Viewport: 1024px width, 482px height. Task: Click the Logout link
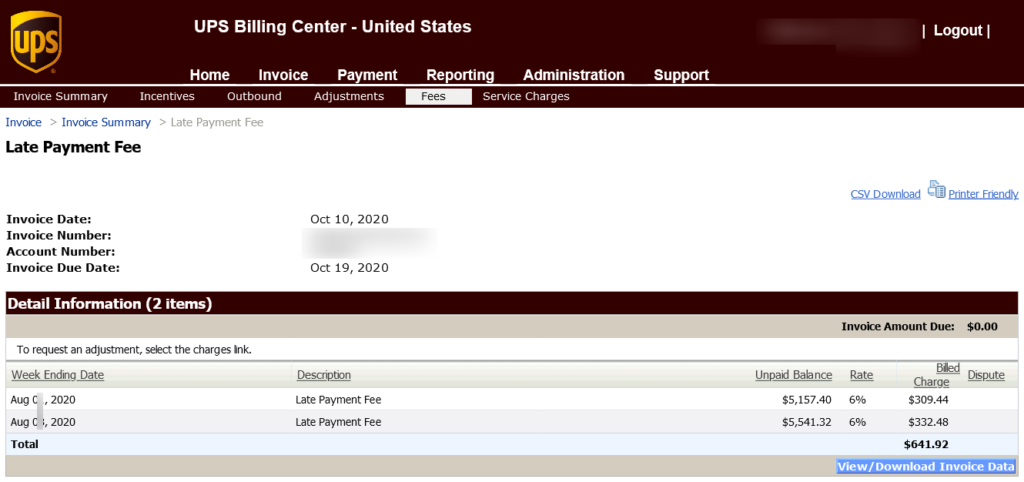click(x=958, y=31)
